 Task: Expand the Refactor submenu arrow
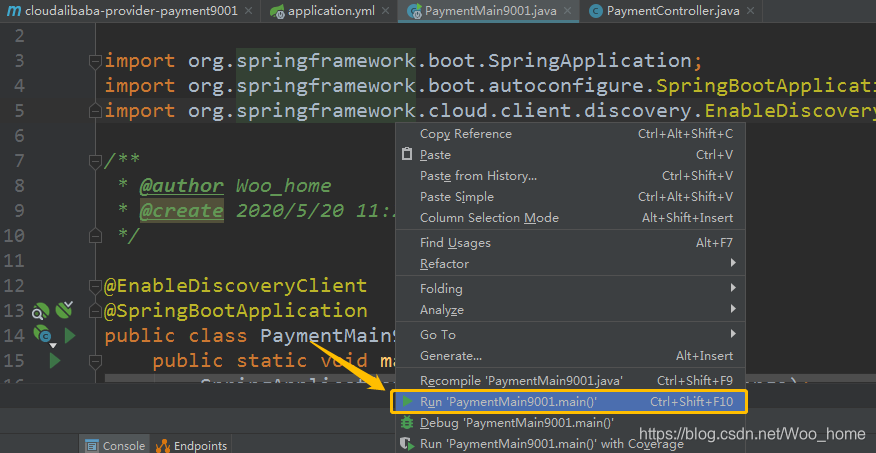734,263
